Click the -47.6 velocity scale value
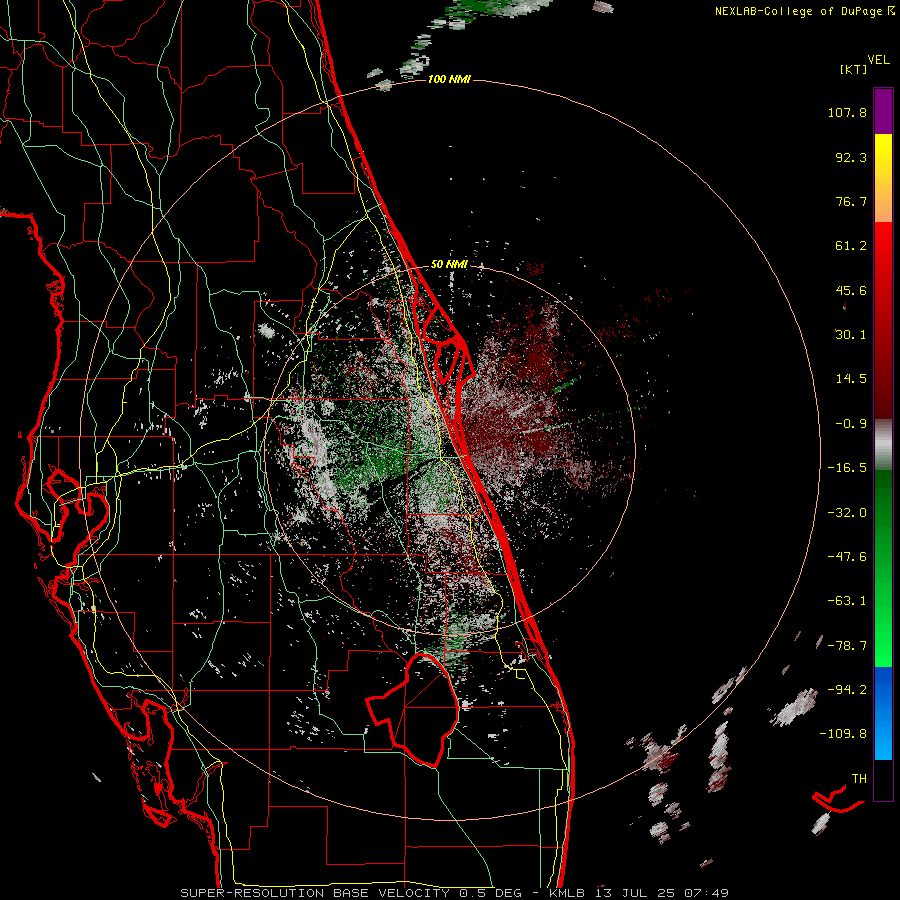Screen dimensions: 900x900 847,557
